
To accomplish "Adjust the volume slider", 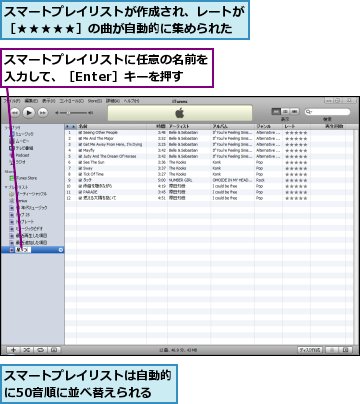I will pos(74,113).
